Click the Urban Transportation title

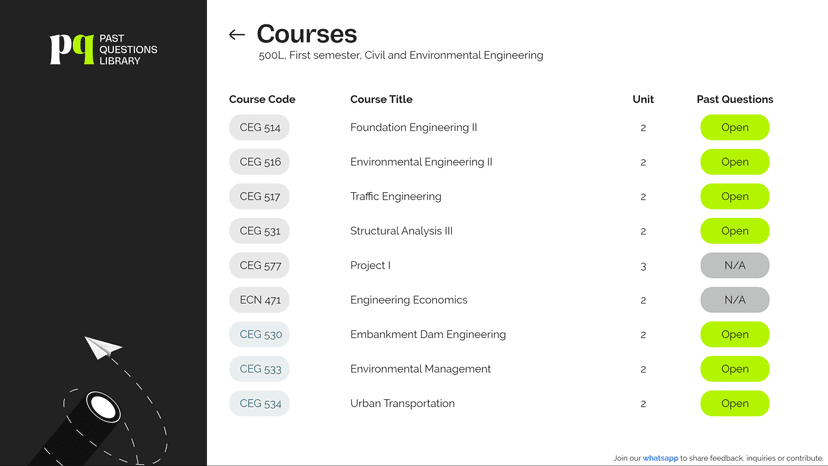coord(402,403)
